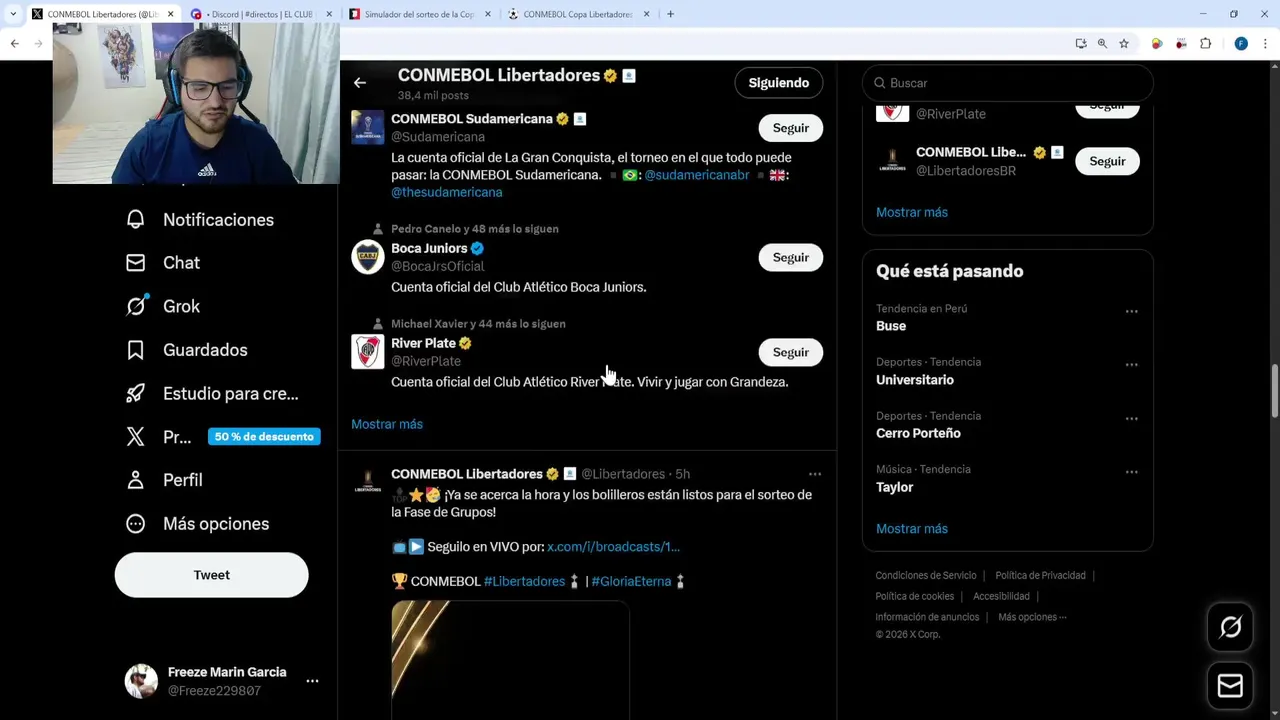Click Mostrar más under suggested accounts
The height and width of the screenshot is (720, 1280).
click(x=387, y=424)
